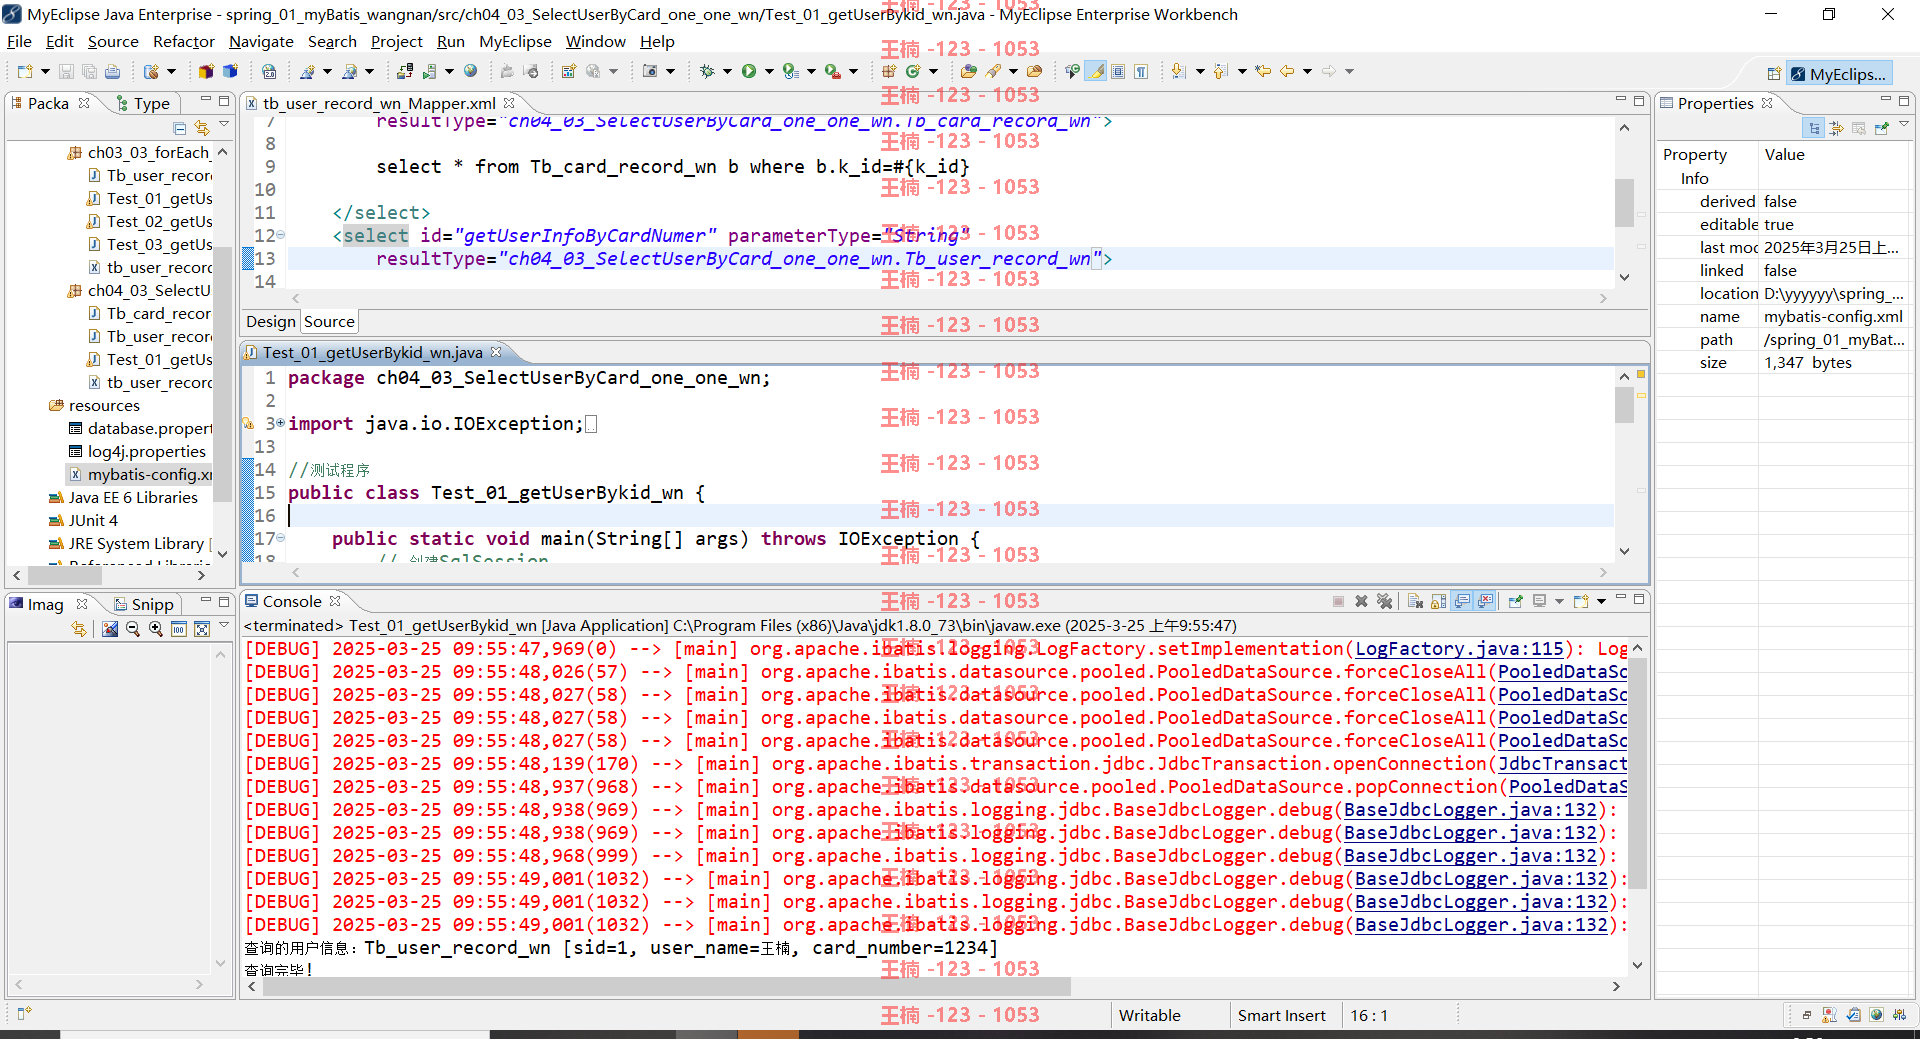Click the 'editable' value true cell
Viewport: 1920px width, 1039px height.
(1835, 225)
